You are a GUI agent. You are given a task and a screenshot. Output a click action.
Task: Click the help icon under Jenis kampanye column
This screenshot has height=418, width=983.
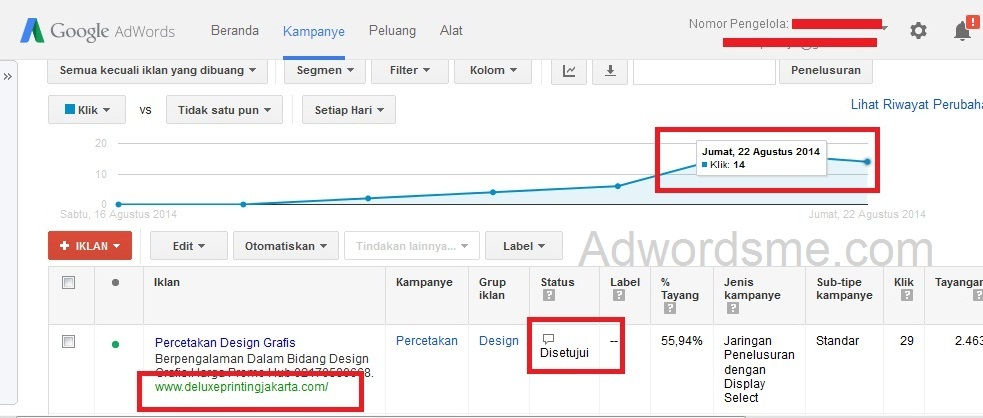(x=733, y=308)
